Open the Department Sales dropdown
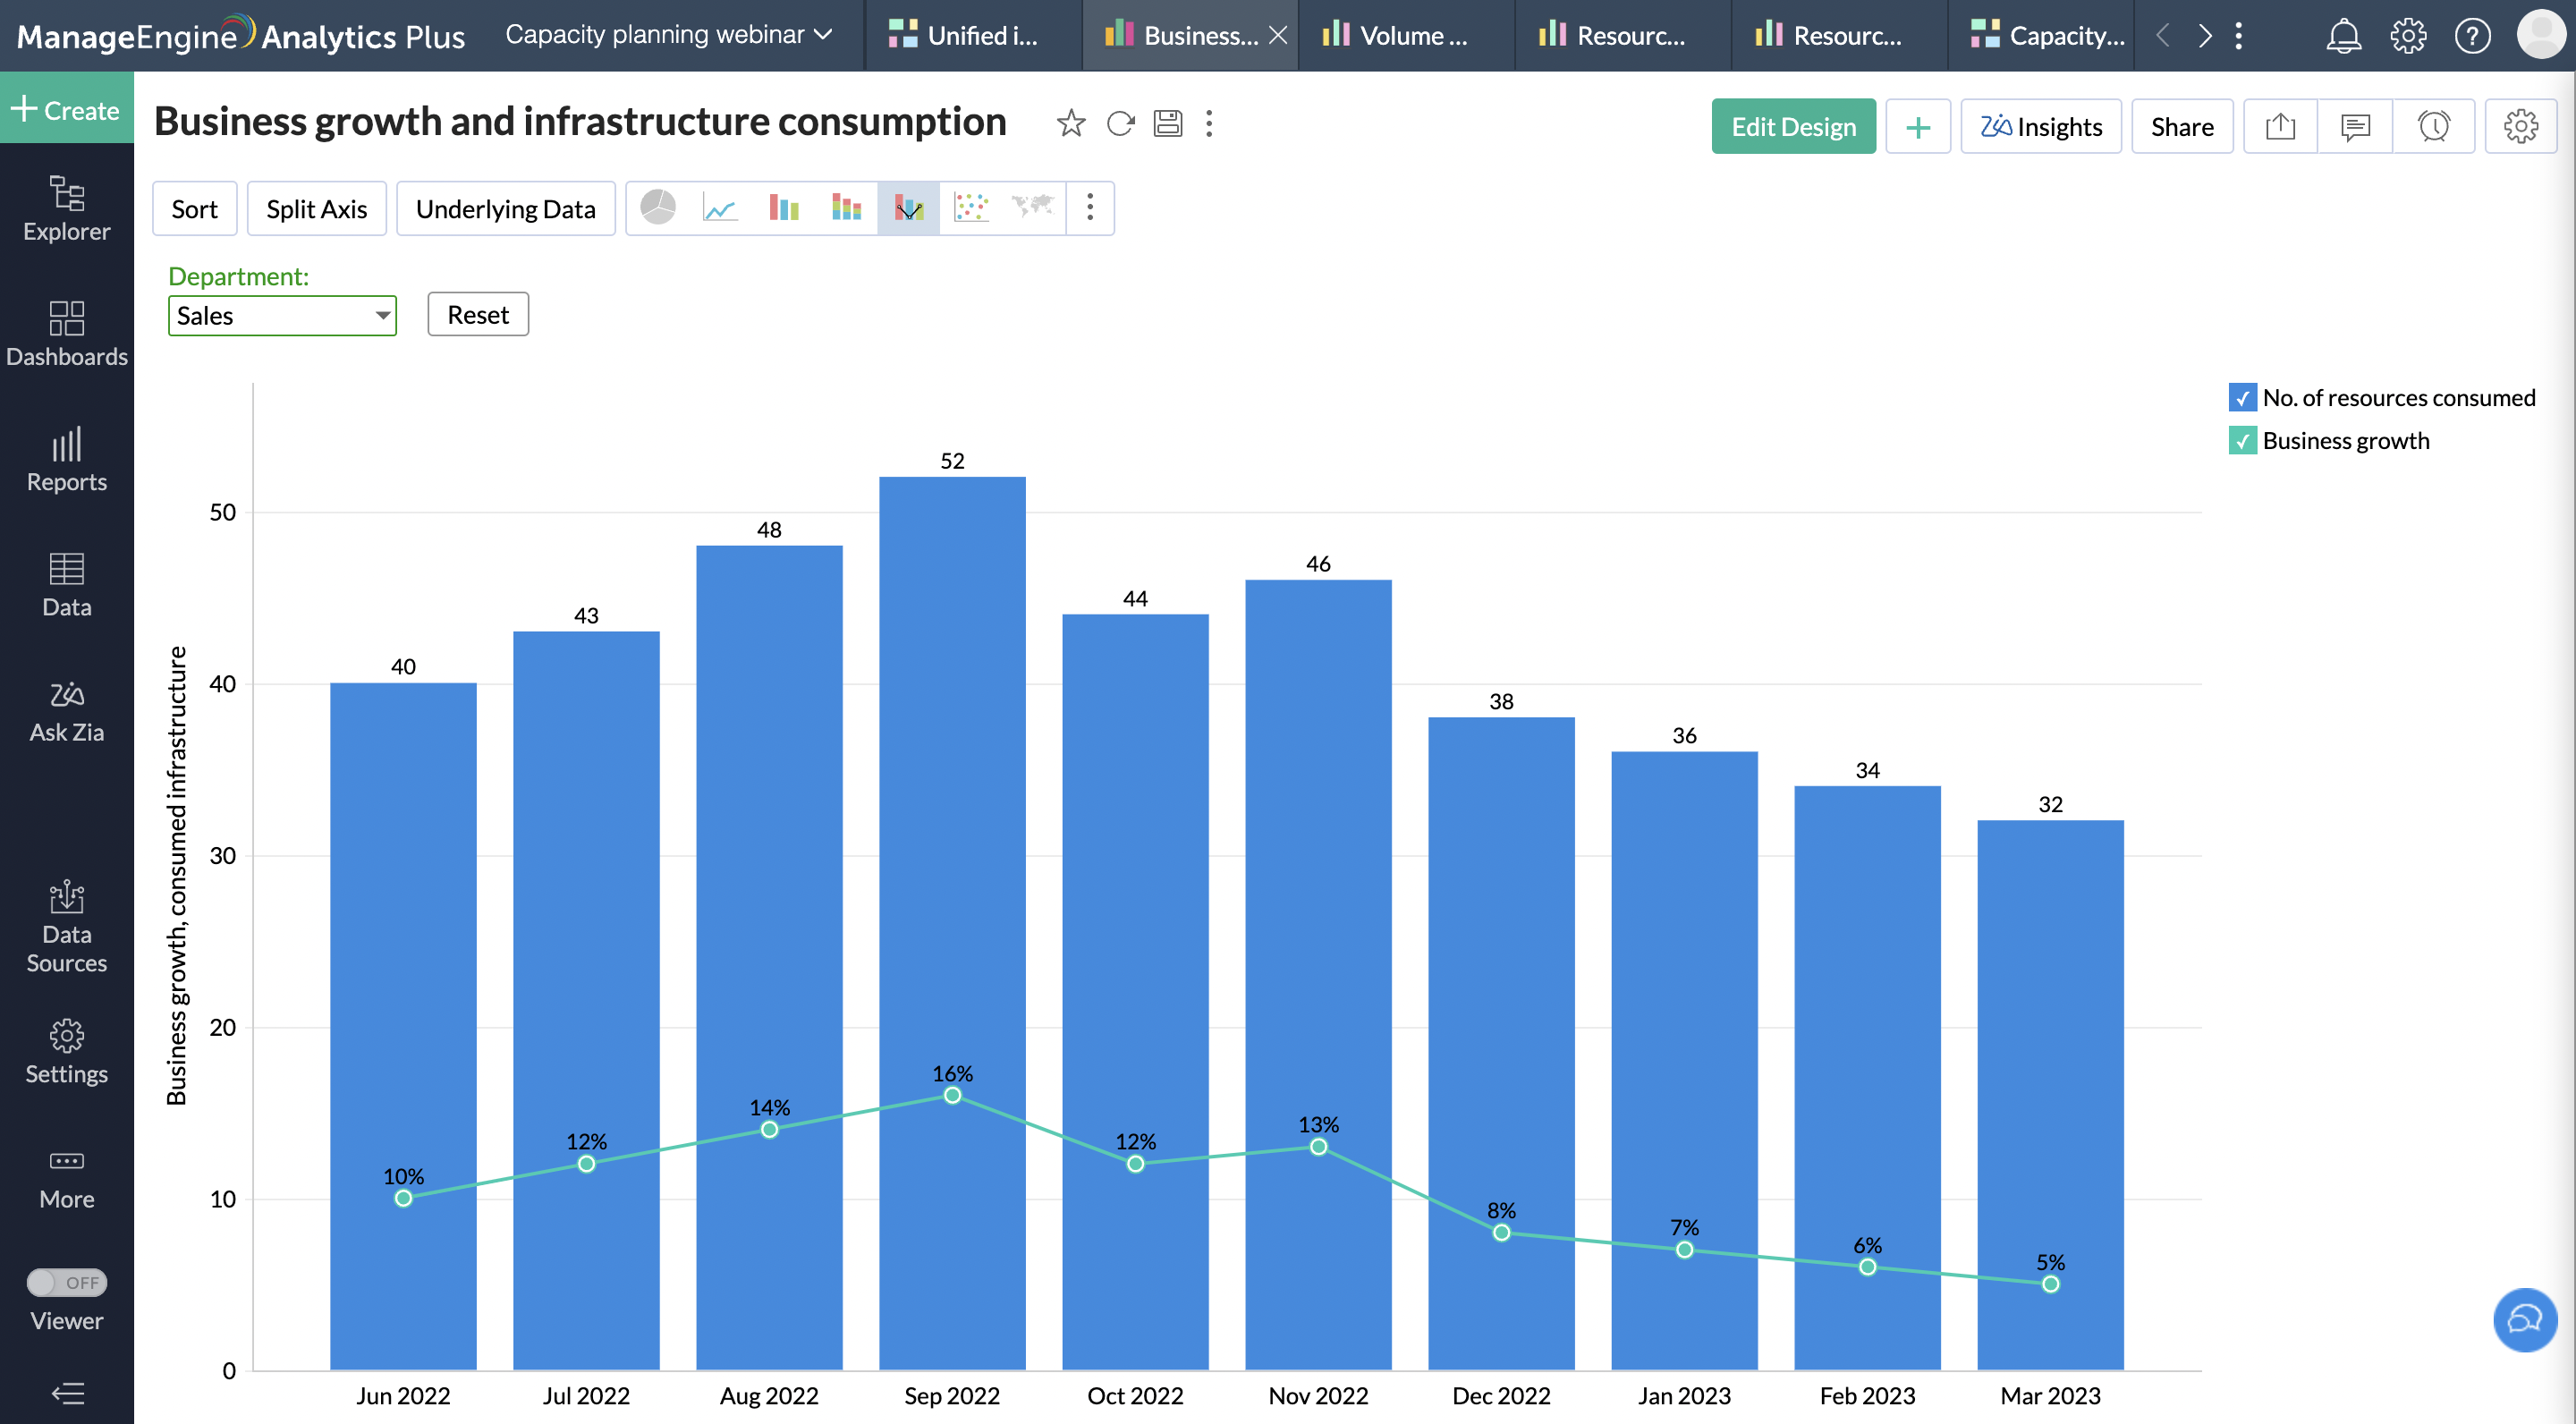This screenshot has height=1424, width=2576. coord(282,316)
